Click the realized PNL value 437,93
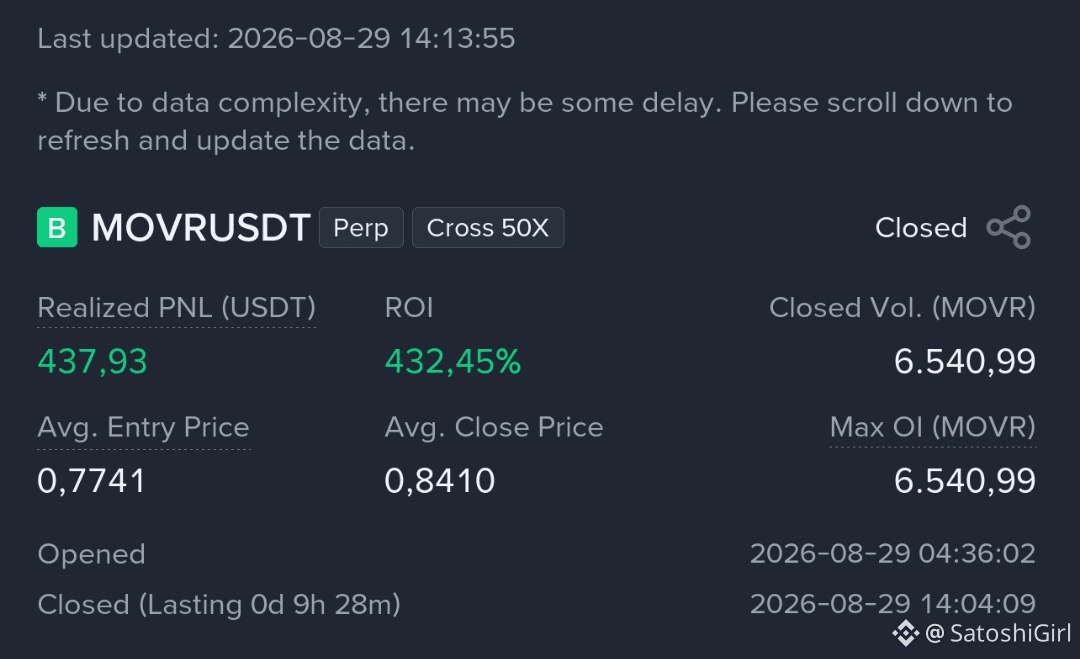Viewport: 1080px width, 659px height. coord(92,362)
